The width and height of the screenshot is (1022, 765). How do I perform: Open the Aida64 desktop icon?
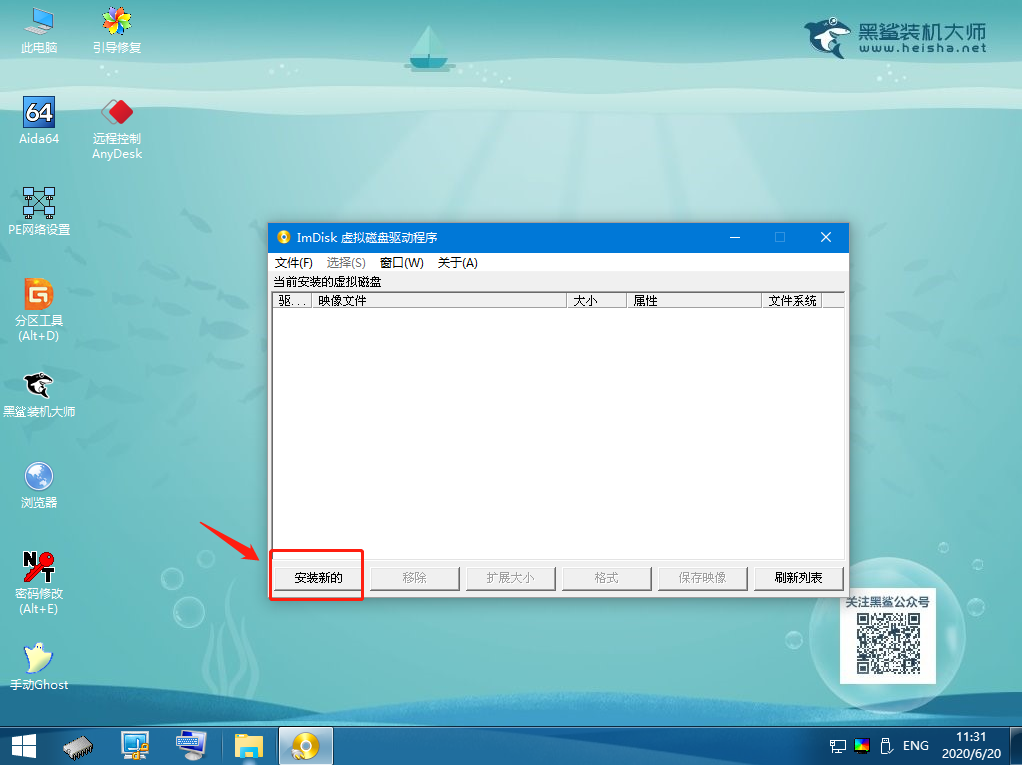(x=39, y=121)
